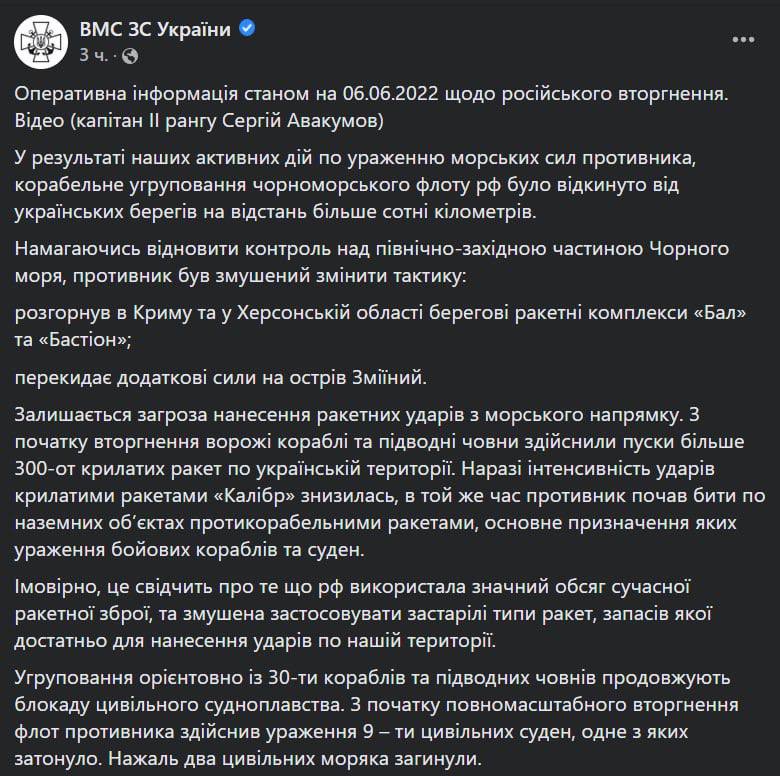The width and height of the screenshot is (780, 776).
Task: Click the "3 ч." post timestamp
Action: tap(93, 54)
